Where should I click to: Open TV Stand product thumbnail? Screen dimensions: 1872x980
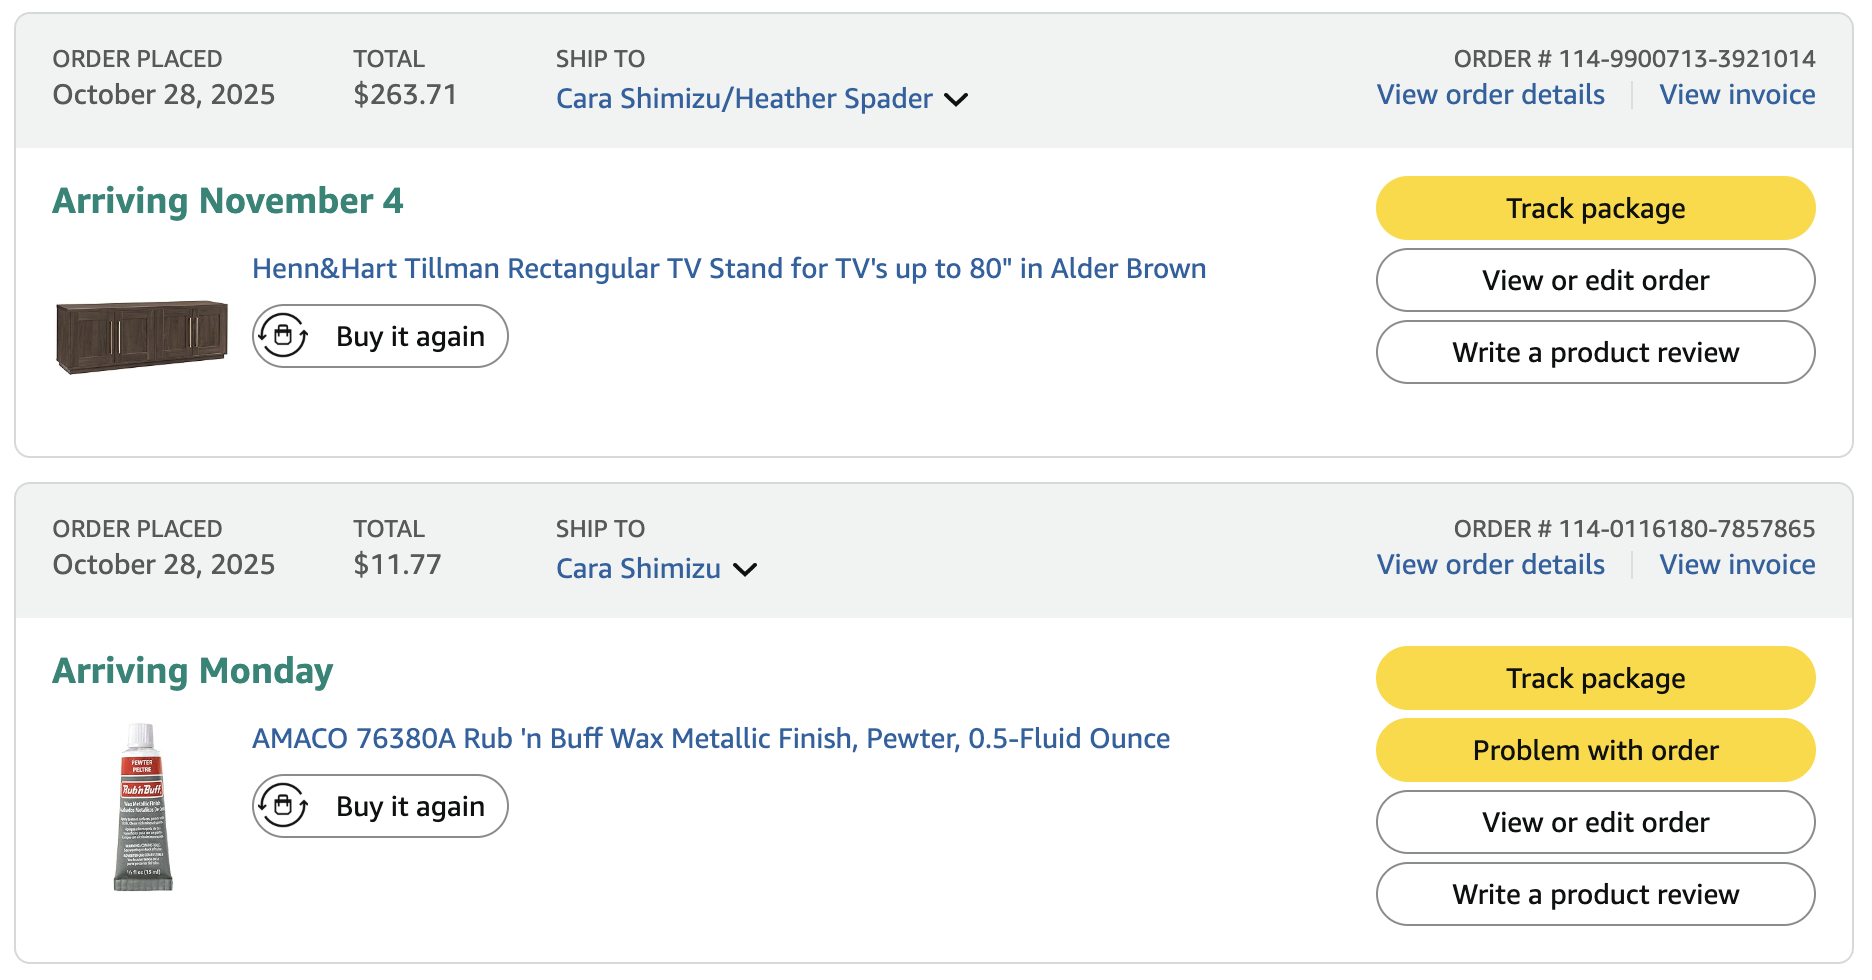(x=142, y=337)
